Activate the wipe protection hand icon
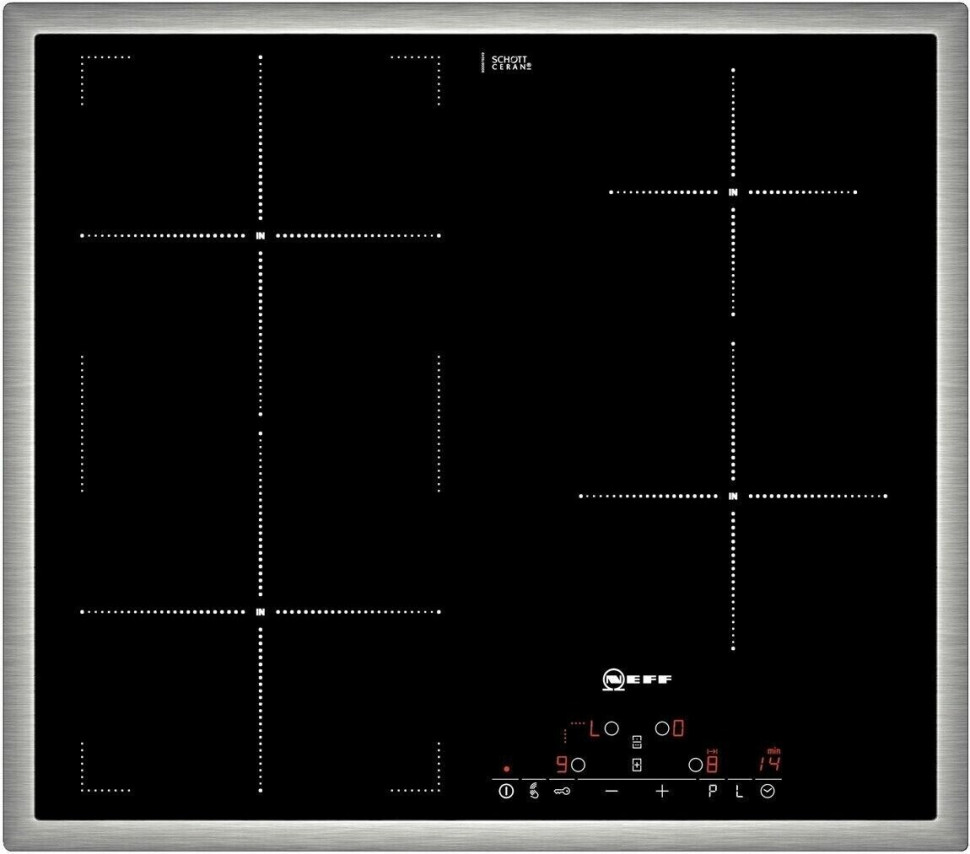 534,791
